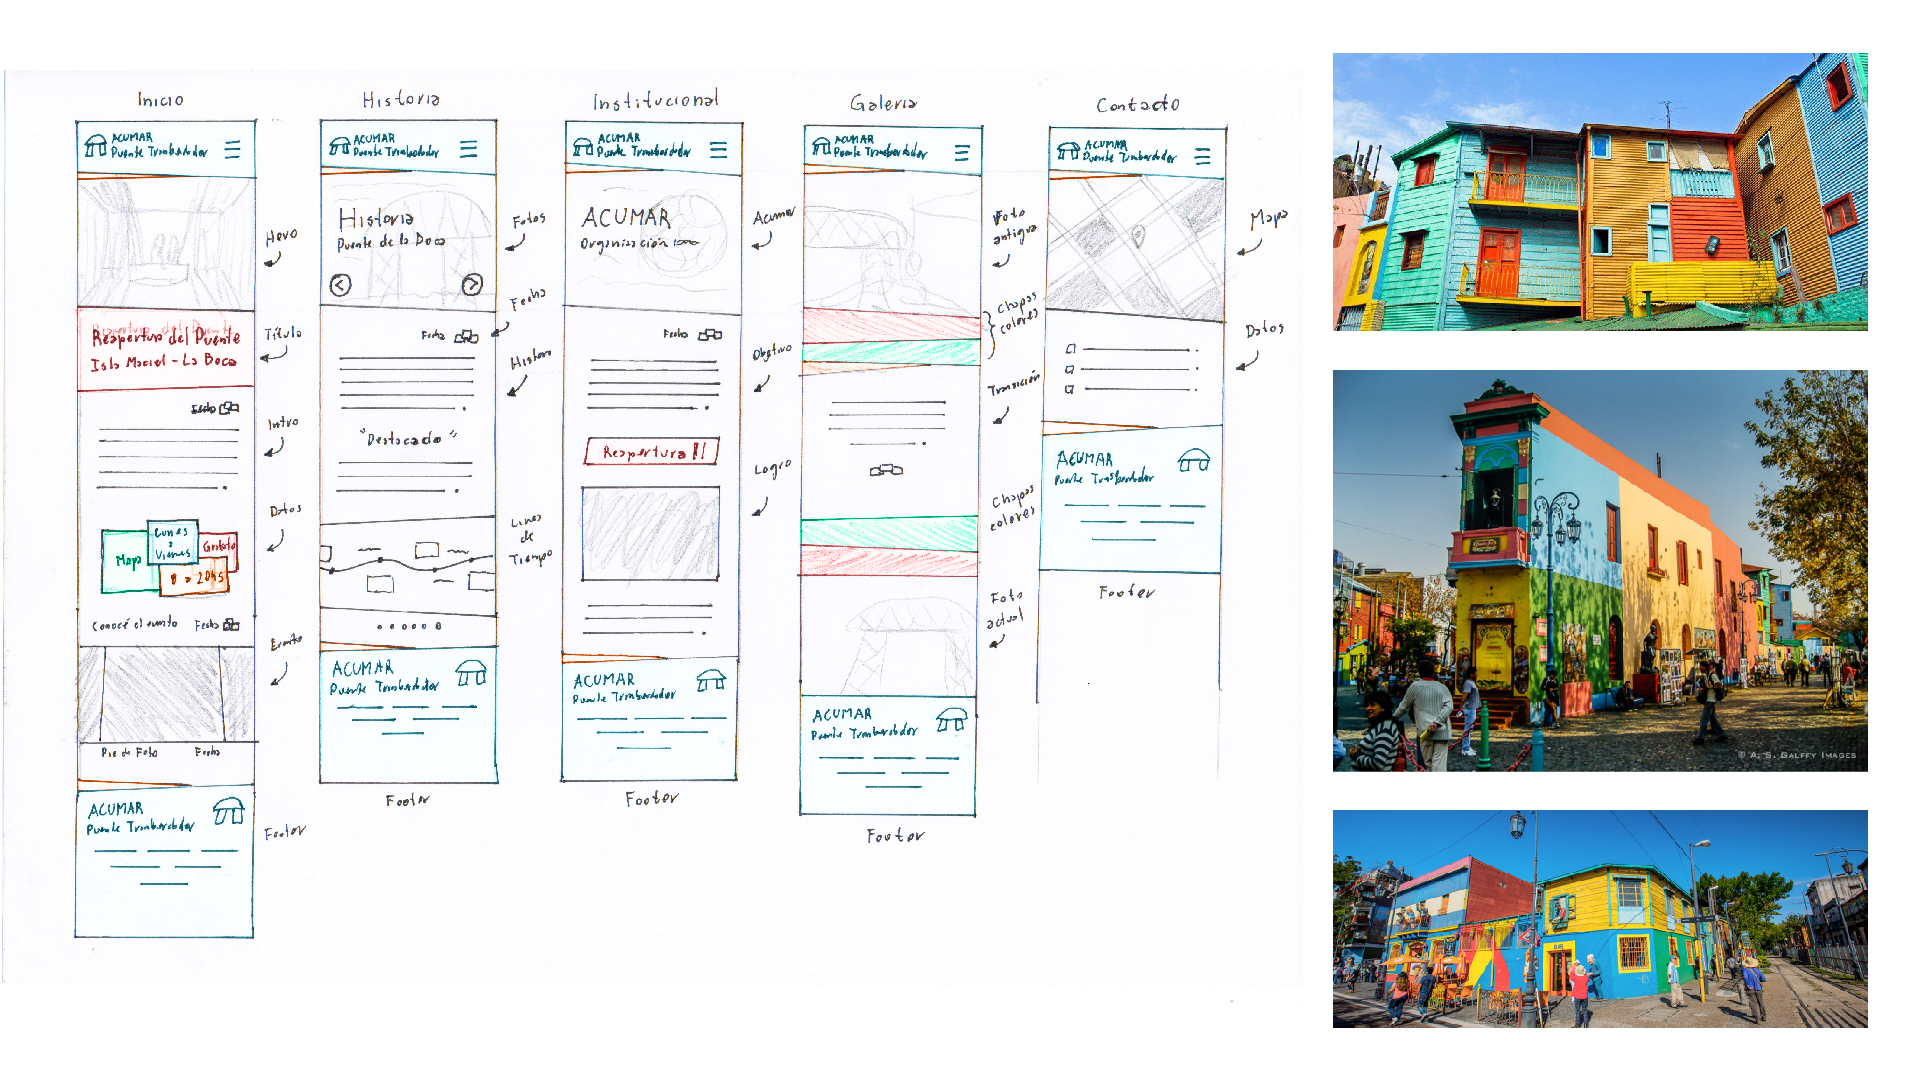Click the Conocé el evento link in Inicio

pos(134,624)
